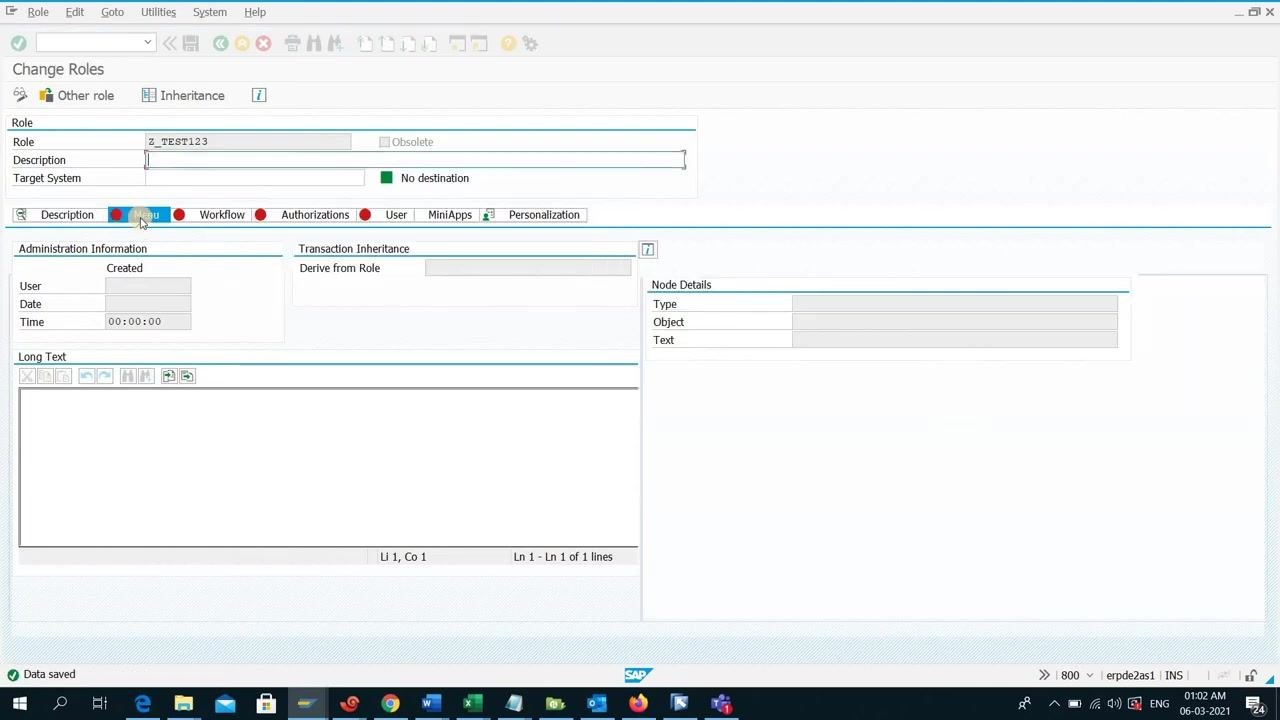Switch to the Workflow tab
This screenshot has height=720, width=1280.
click(x=210, y=215)
